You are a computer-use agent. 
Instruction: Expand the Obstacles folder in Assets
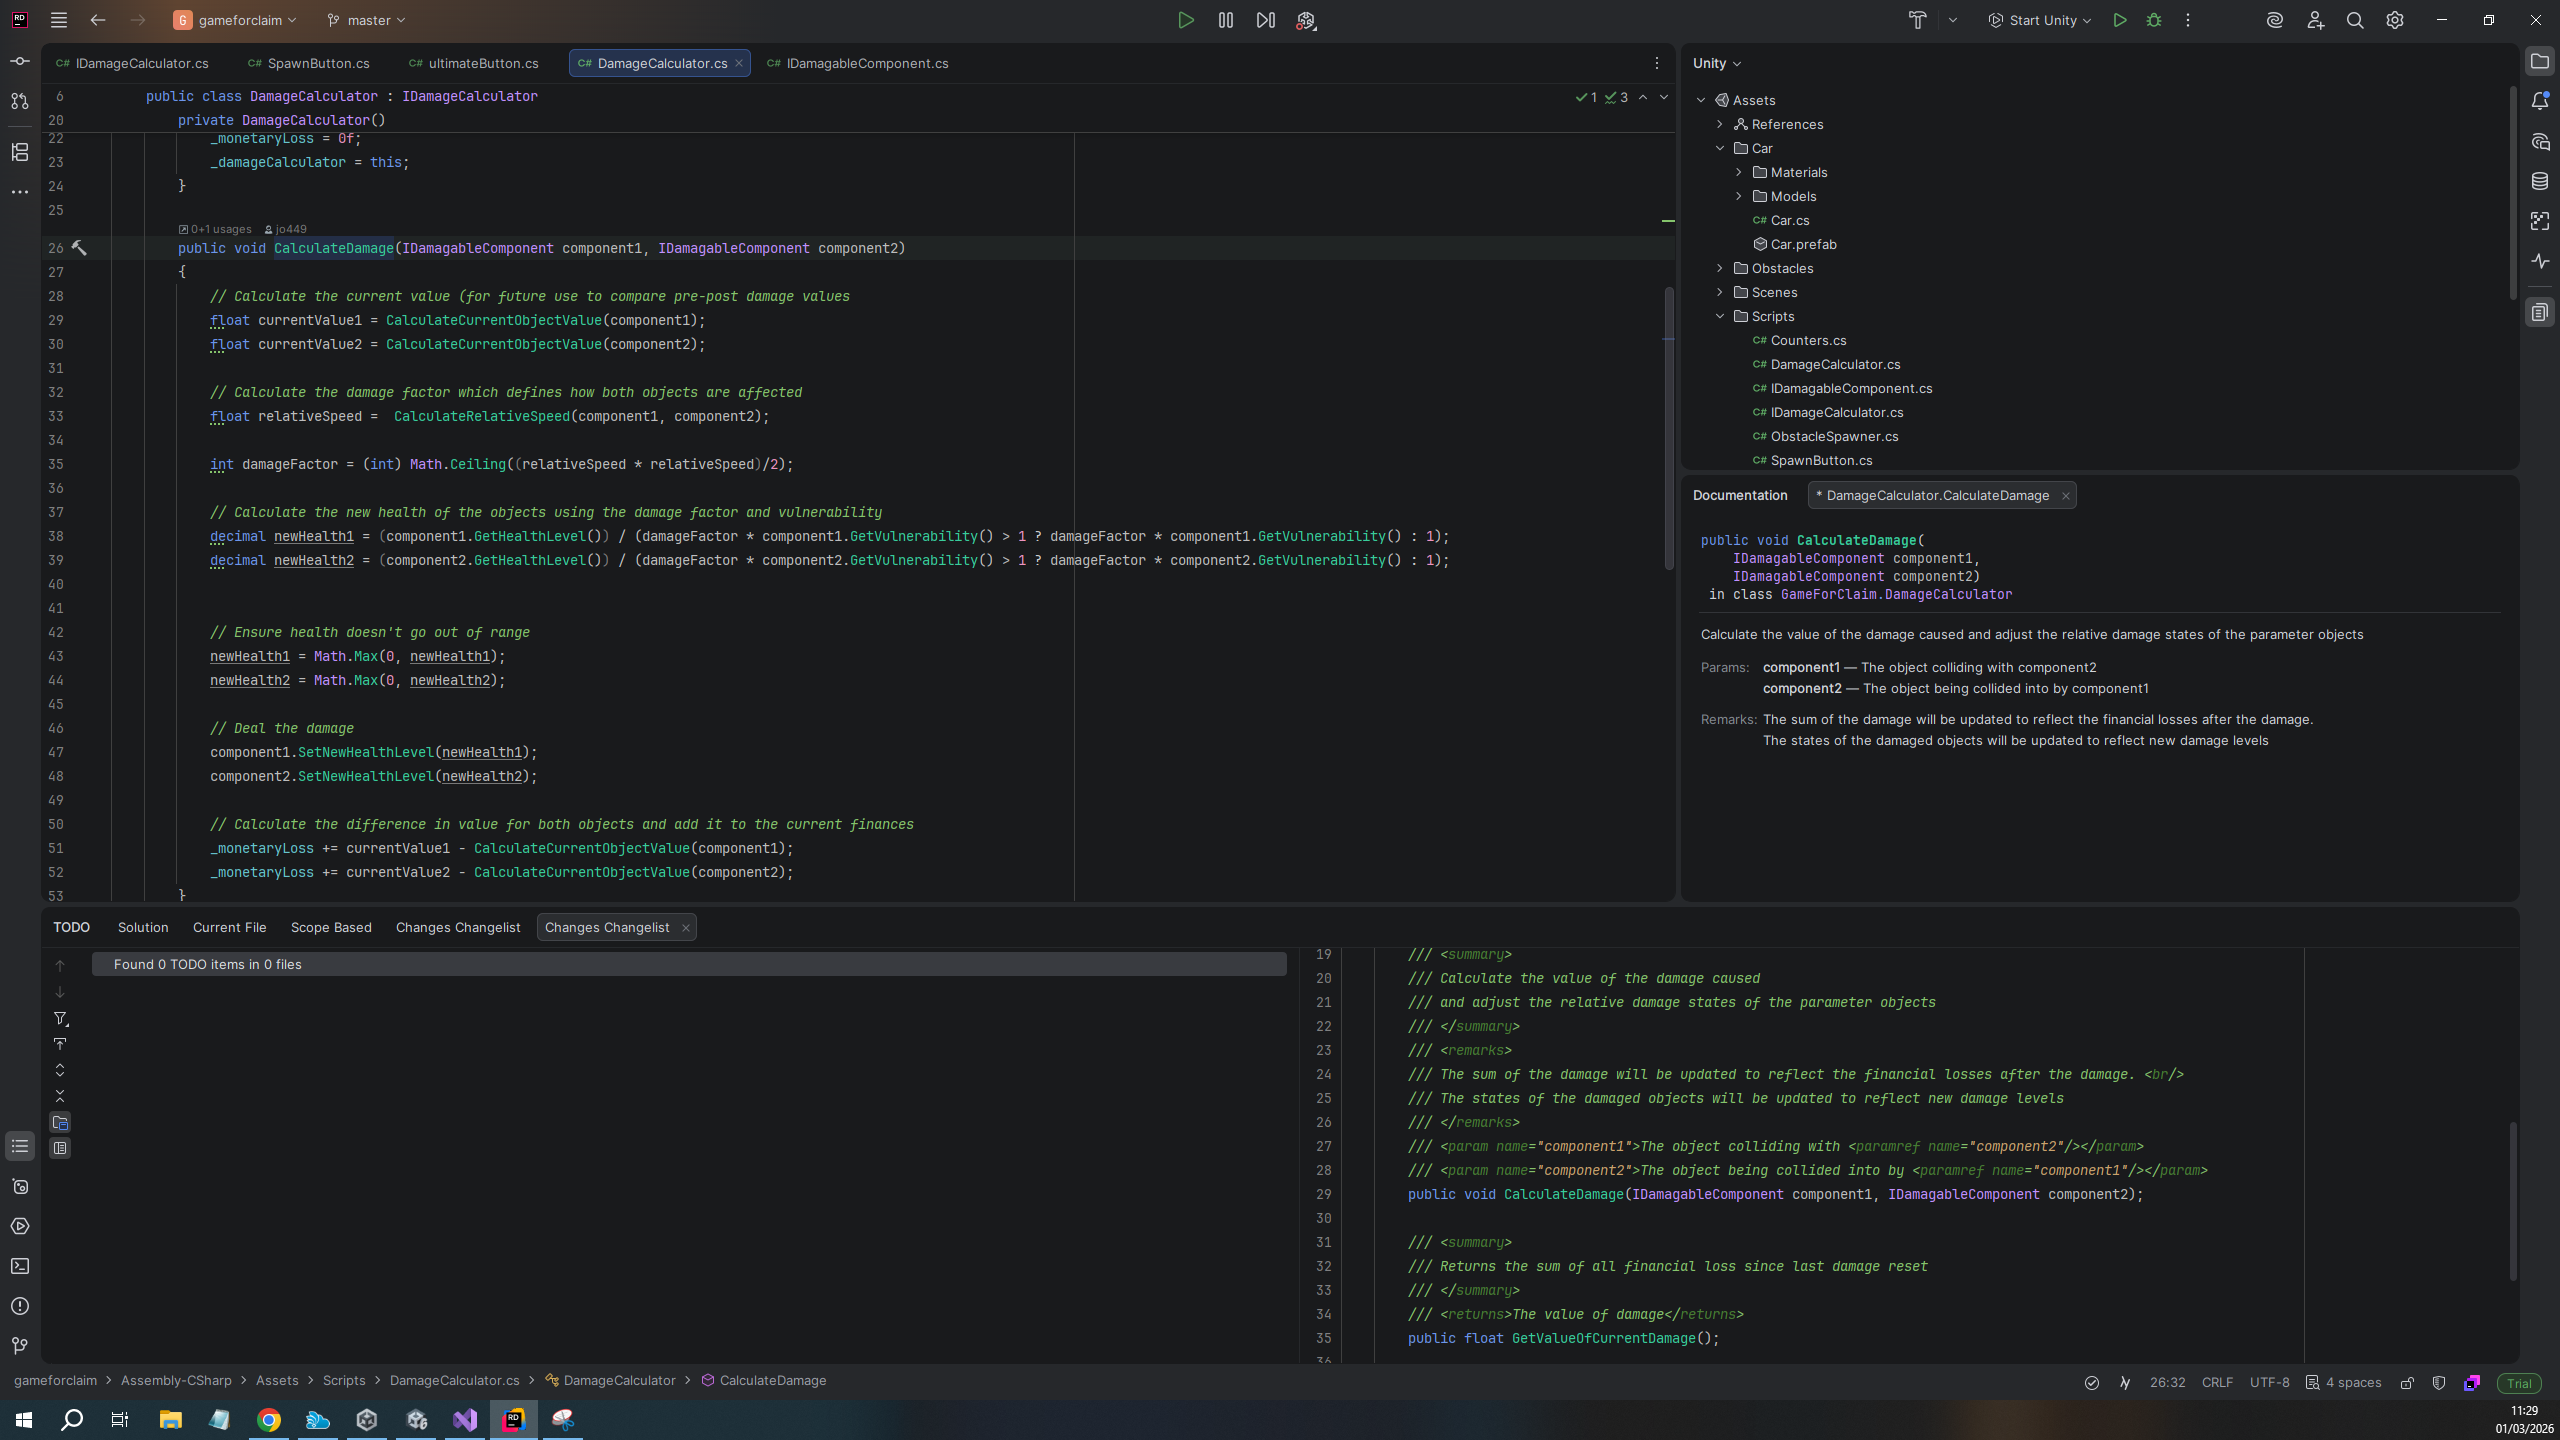(x=1720, y=268)
